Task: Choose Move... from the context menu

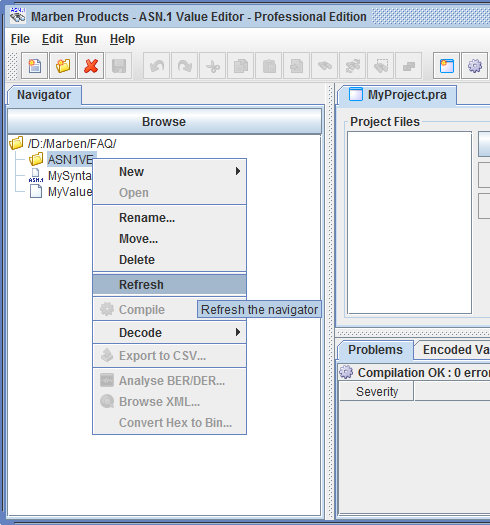Action: [169, 239]
